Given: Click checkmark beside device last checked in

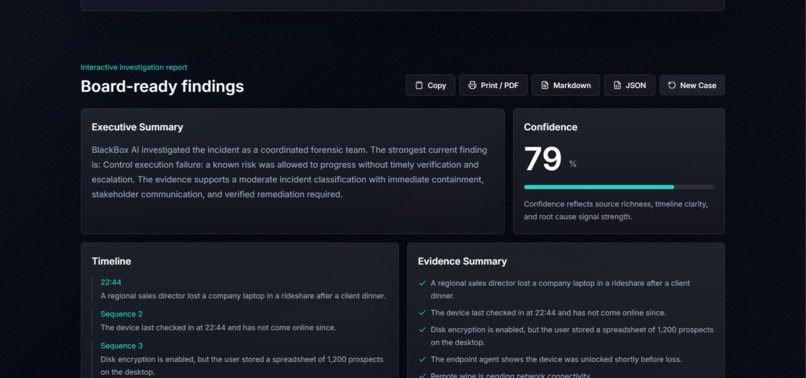Looking at the screenshot, I should [423, 313].
